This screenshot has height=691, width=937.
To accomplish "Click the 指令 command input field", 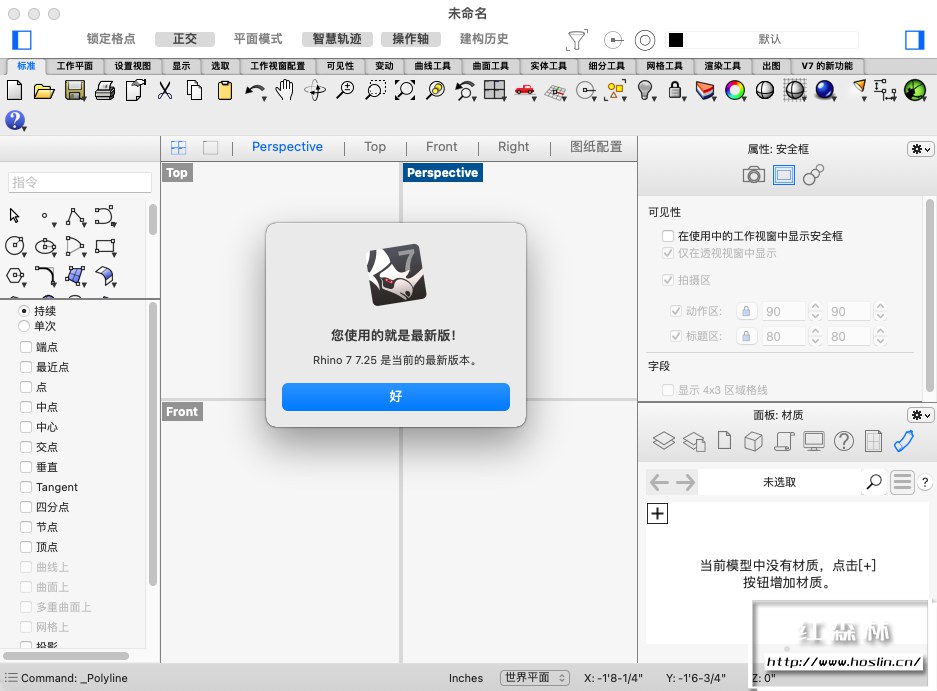I will pyautogui.click(x=79, y=182).
